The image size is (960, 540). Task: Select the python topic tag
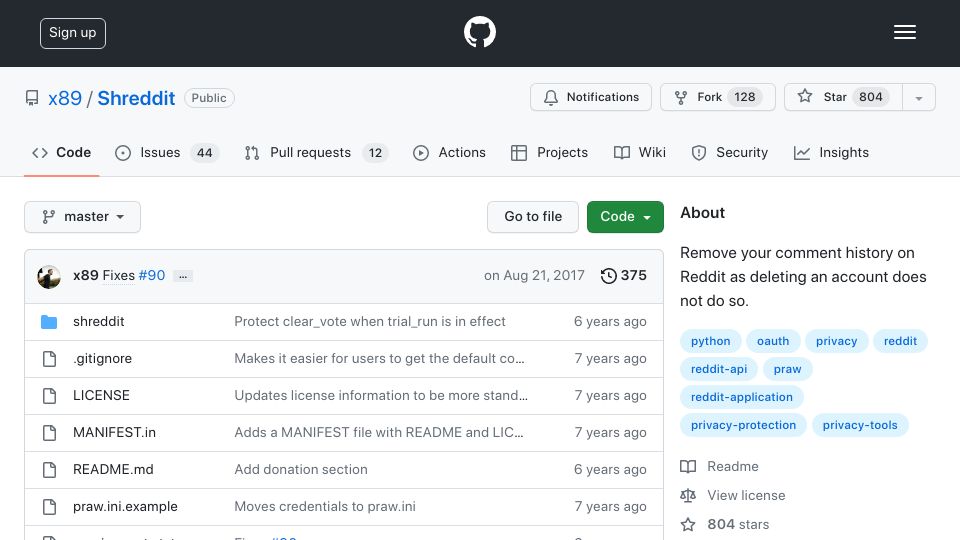(710, 341)
